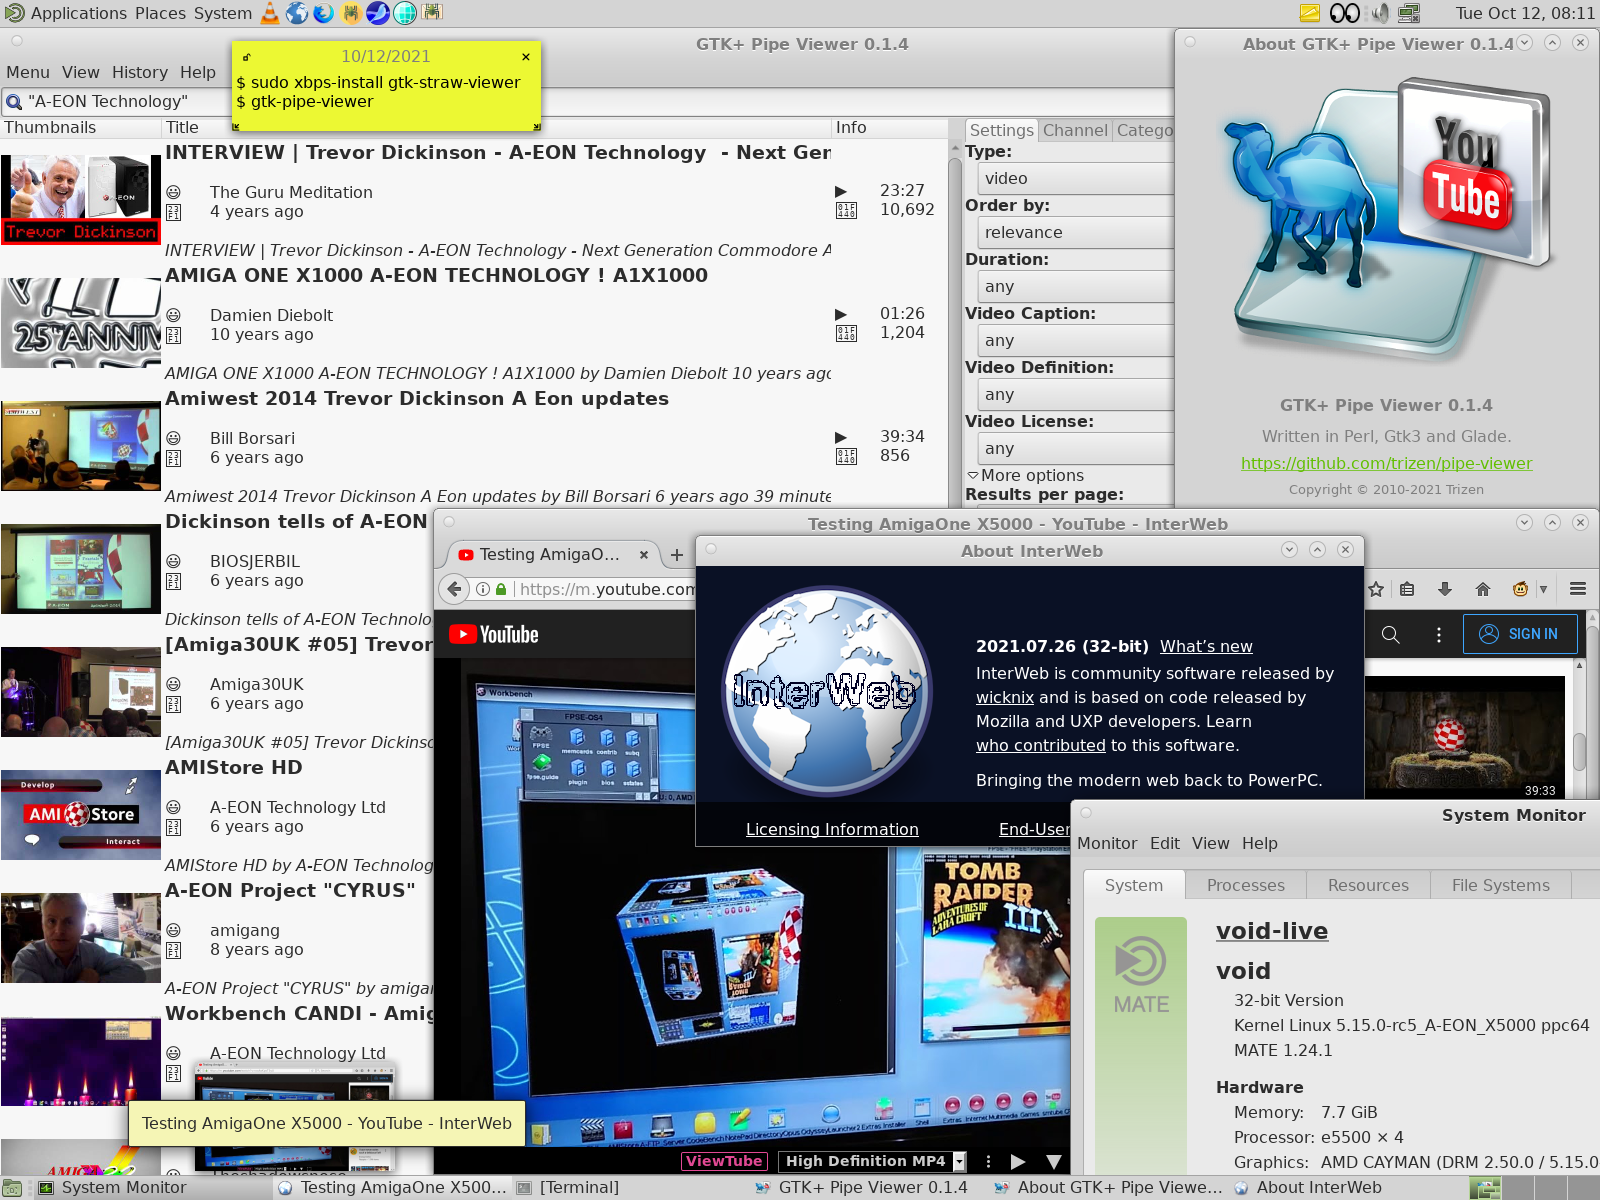The height and width of the screenshot is (1200, 1600).
Task: Open the network connections tray icon
Action: [x=1409, y=13]
